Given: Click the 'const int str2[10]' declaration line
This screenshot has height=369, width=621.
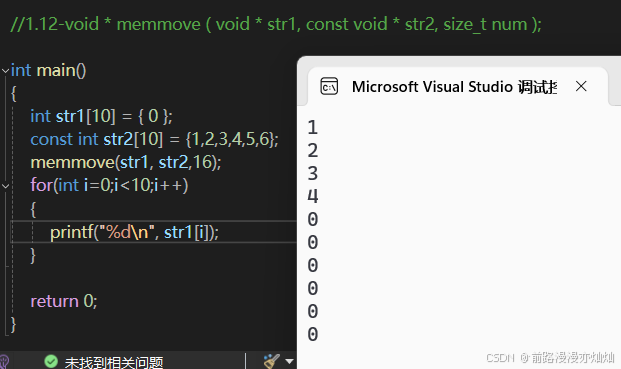Looking at the screenshot, I should point(154,139).
